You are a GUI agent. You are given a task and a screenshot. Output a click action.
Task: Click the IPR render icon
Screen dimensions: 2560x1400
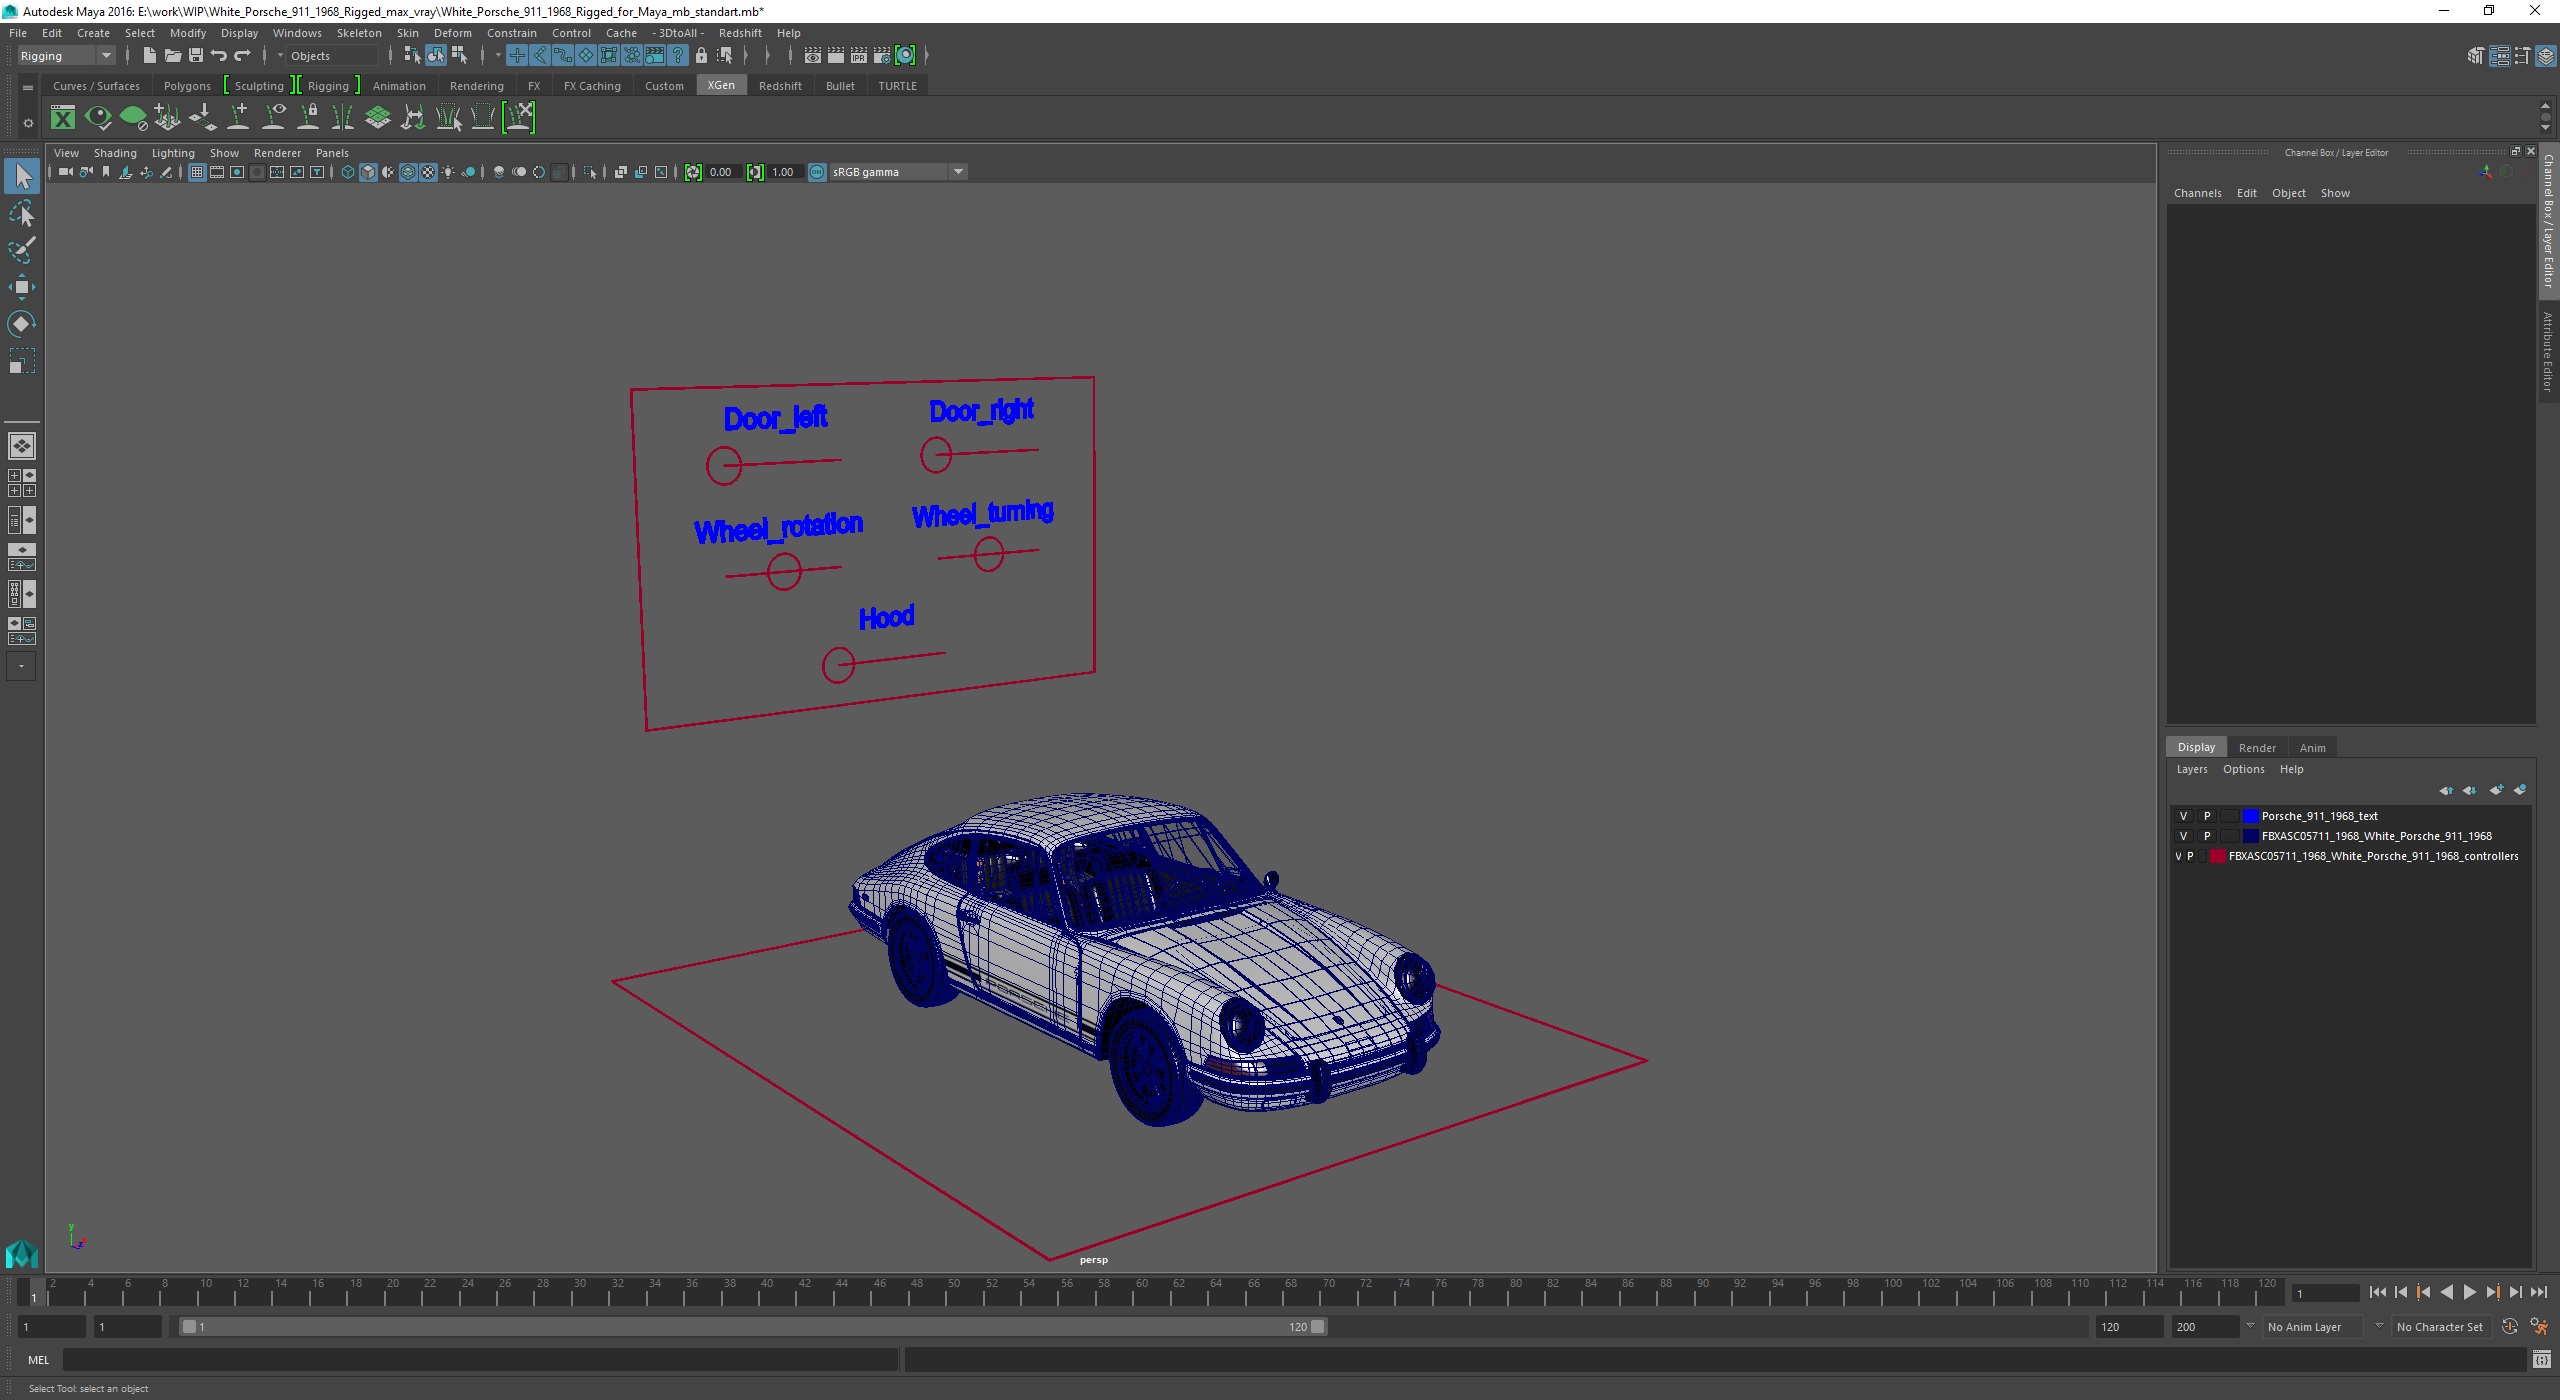tap(858, 56)
